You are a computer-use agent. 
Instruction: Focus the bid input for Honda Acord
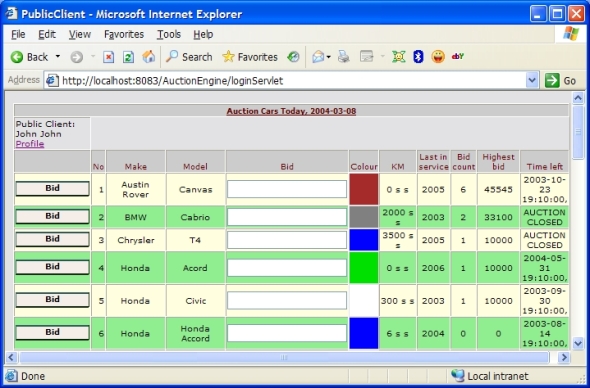287,268
